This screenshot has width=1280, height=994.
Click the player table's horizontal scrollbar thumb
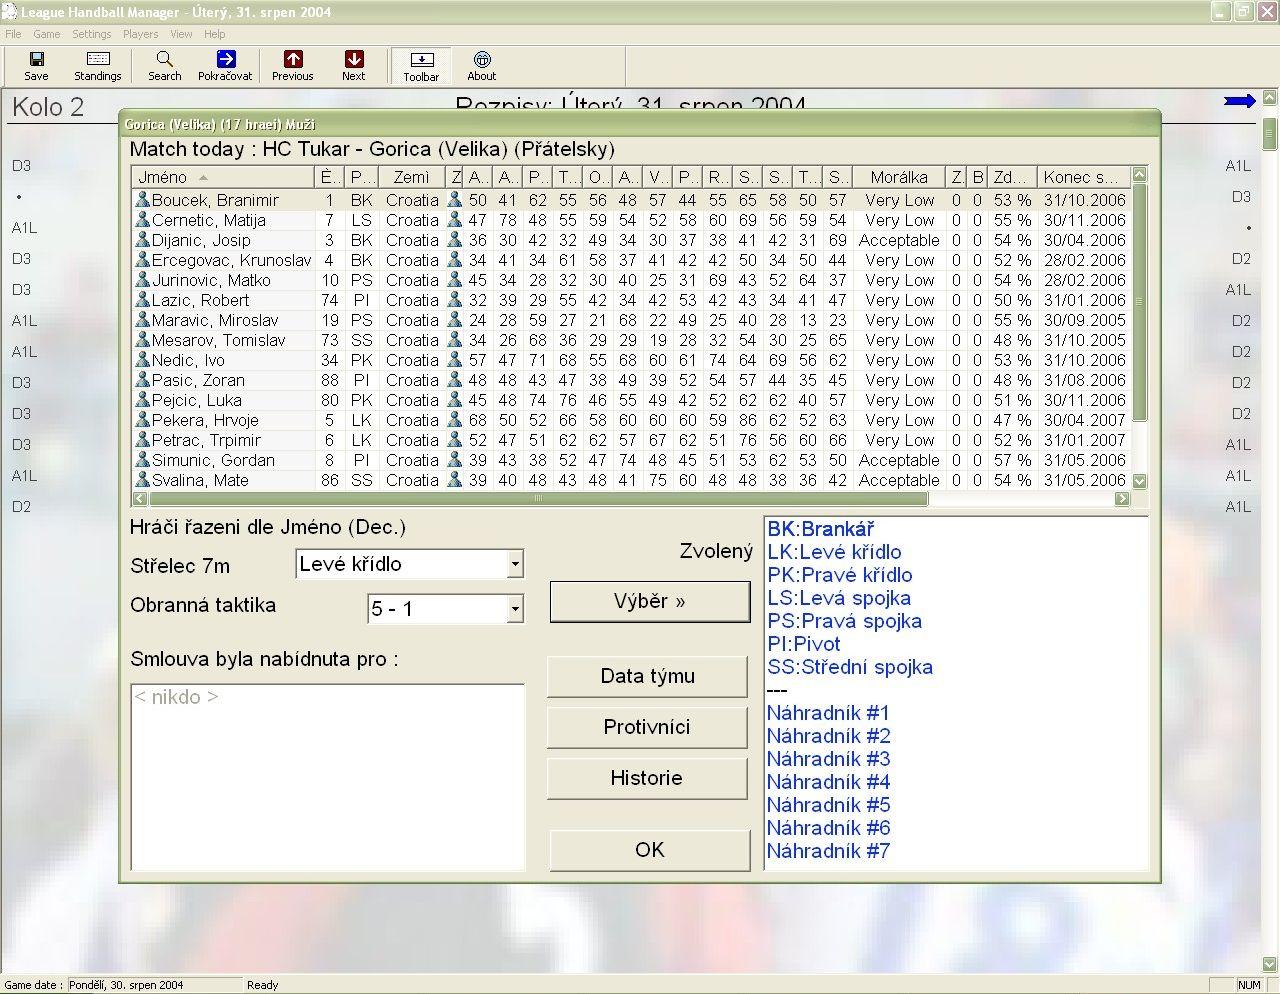pyautogui.click(x=538, y=498)
